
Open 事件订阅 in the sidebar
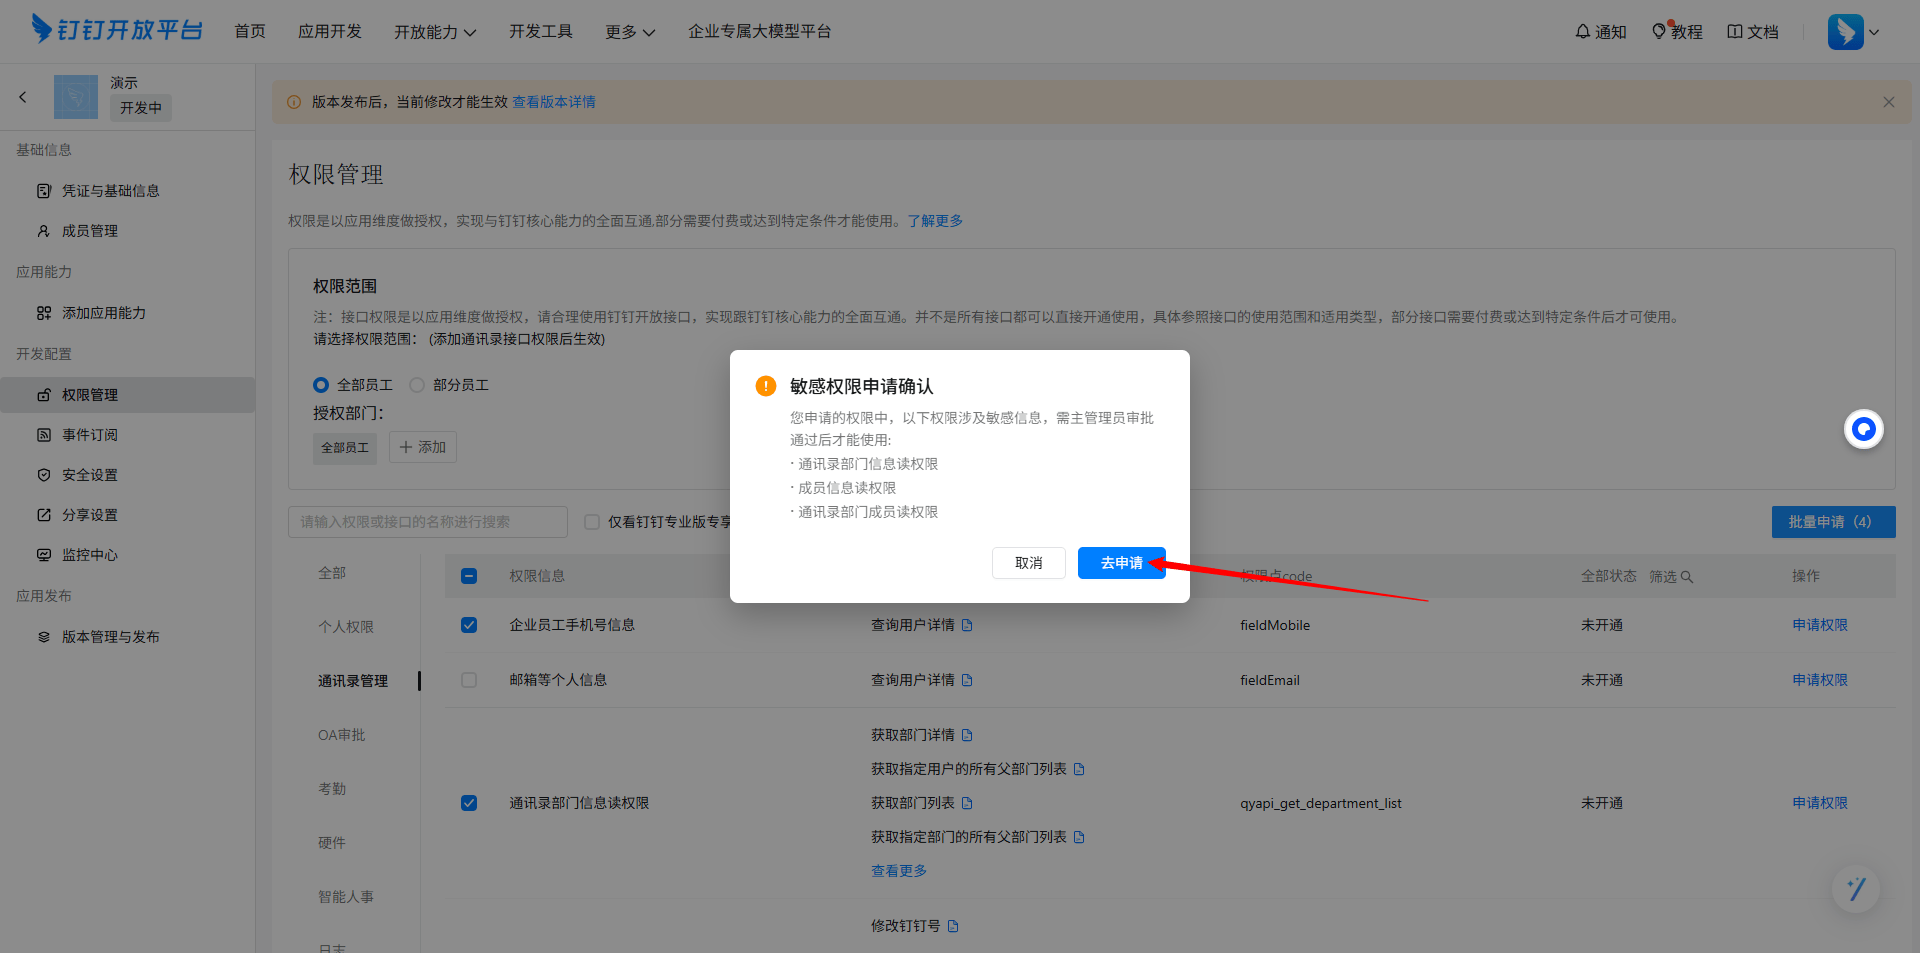(x=90, y=435)
